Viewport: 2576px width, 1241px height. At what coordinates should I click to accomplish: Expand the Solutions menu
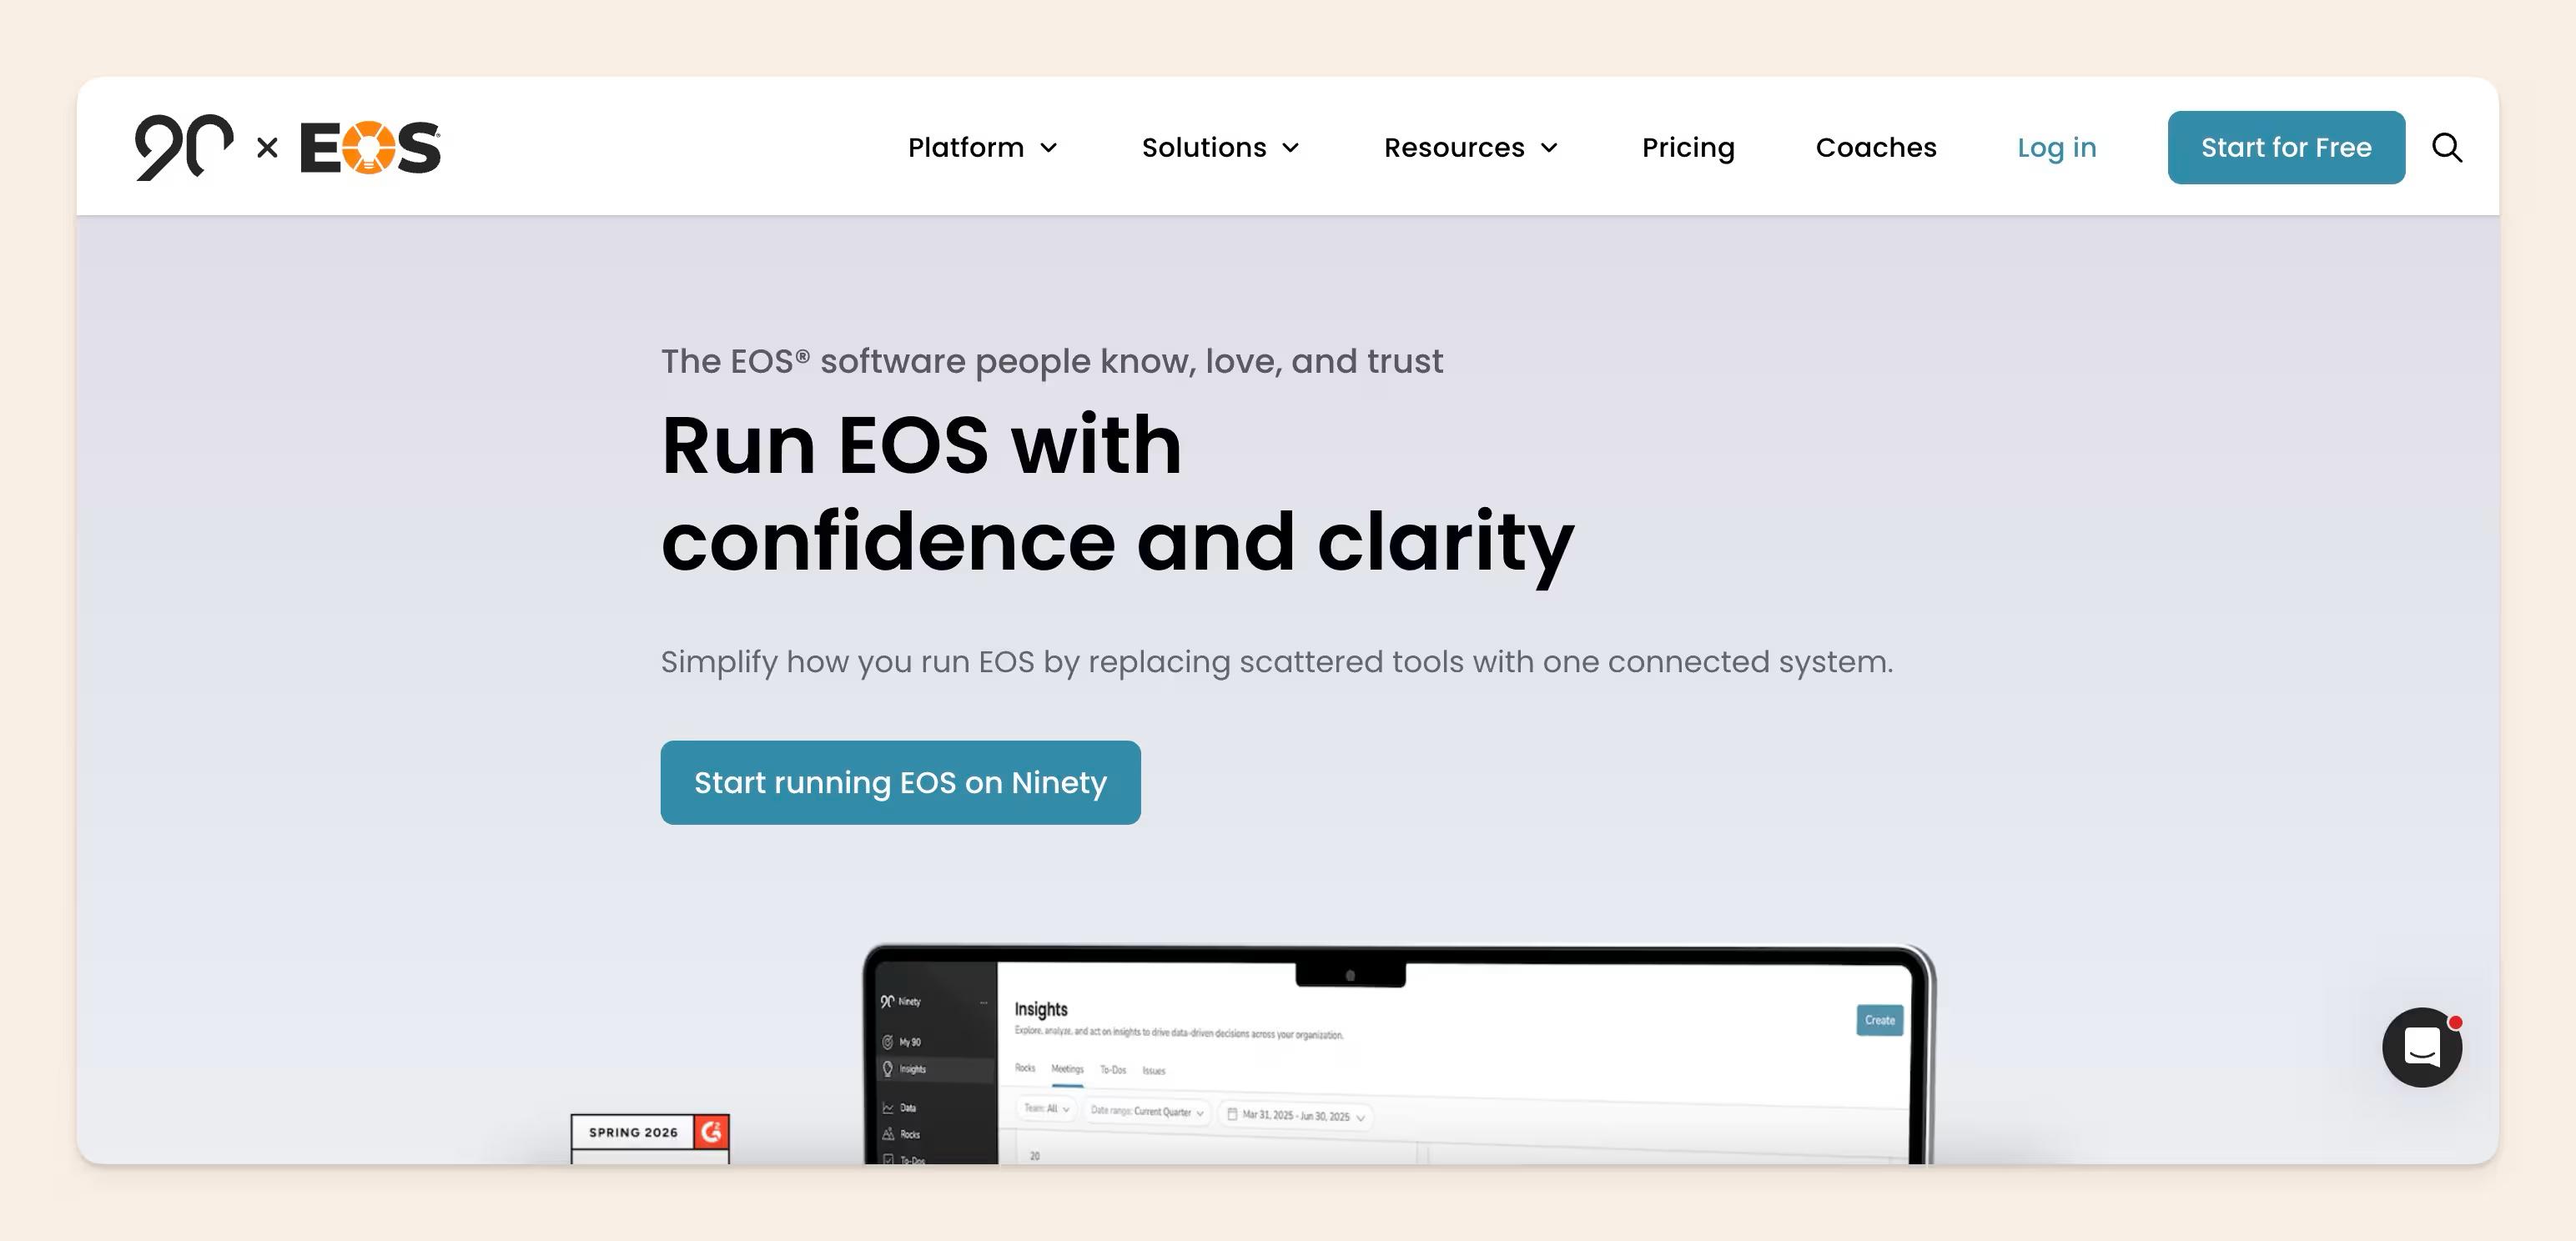pos(1220,147)
